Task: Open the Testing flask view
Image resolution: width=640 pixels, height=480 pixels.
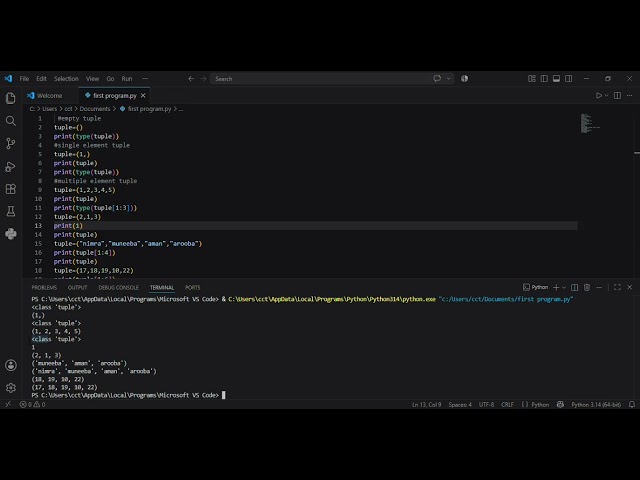Action: point(11,211)
